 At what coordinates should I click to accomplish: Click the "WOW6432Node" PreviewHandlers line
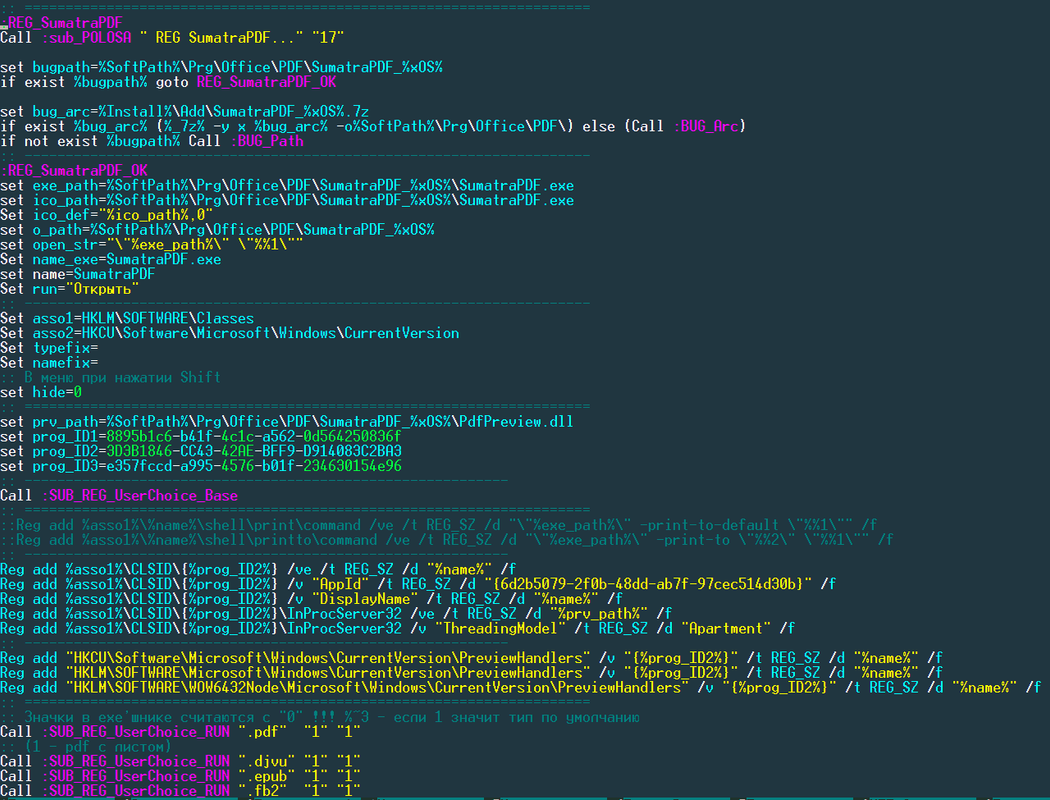coord(521,687)
